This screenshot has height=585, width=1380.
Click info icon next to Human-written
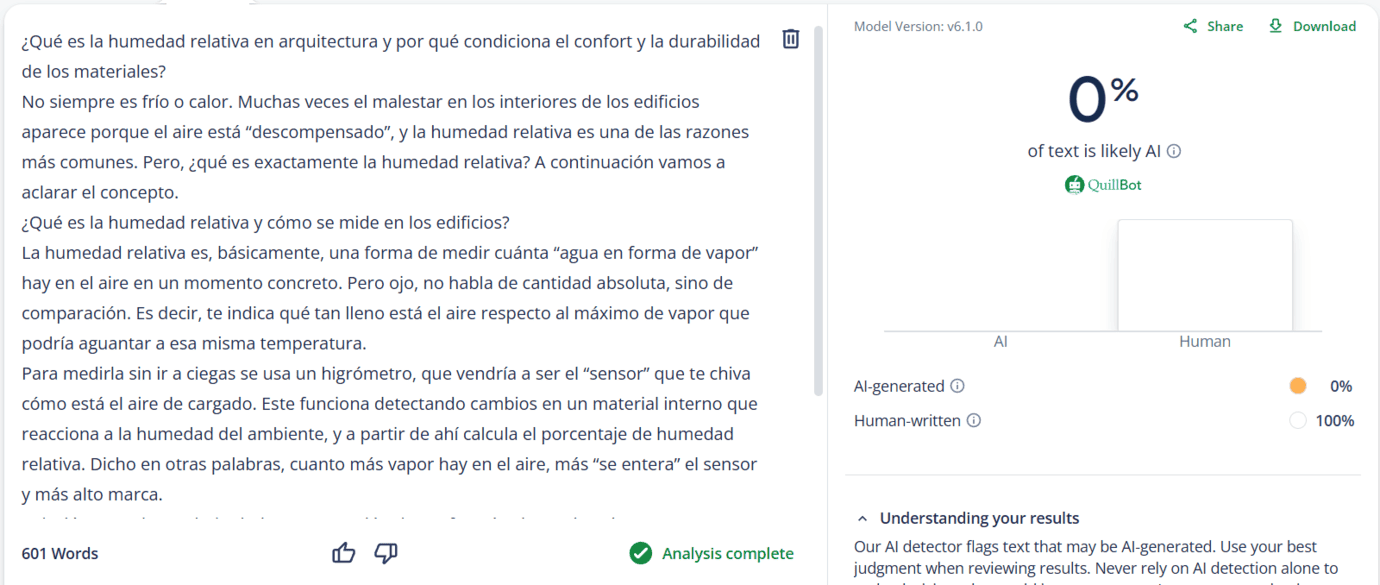point(973,421)
